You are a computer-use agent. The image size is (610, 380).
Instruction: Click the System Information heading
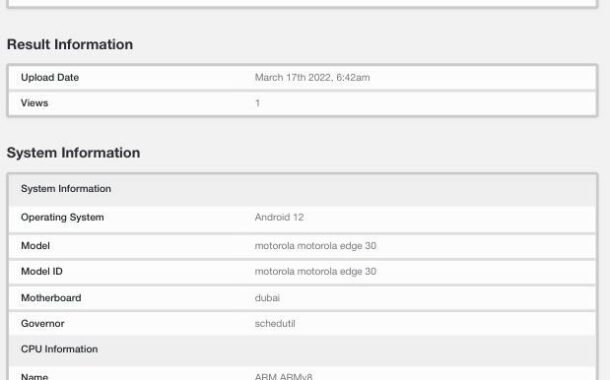tap(74, 152)
